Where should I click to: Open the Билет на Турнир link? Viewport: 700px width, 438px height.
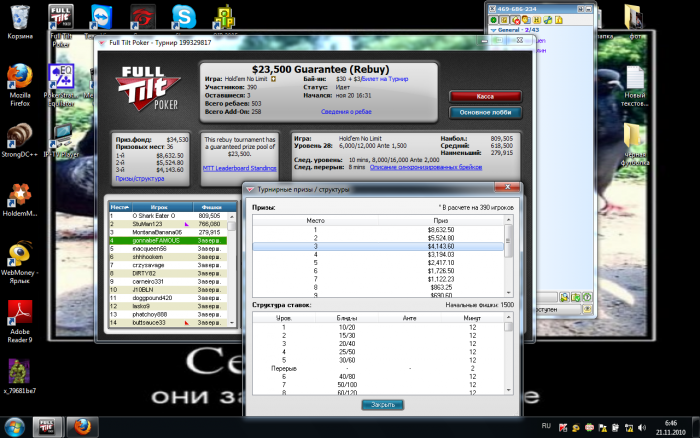coord(384,79)
